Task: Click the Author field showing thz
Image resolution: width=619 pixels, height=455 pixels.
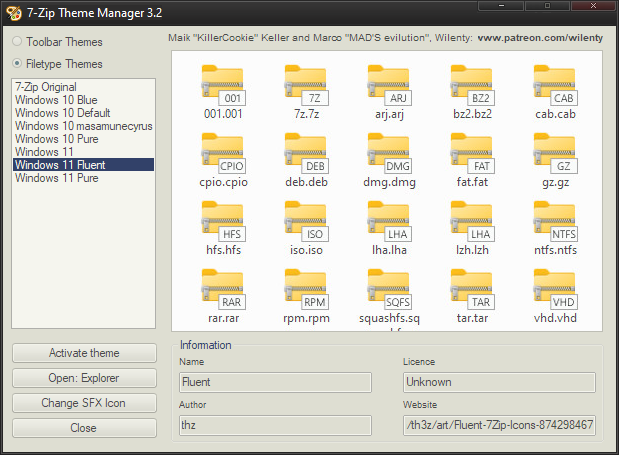Action: click(275, 425)
